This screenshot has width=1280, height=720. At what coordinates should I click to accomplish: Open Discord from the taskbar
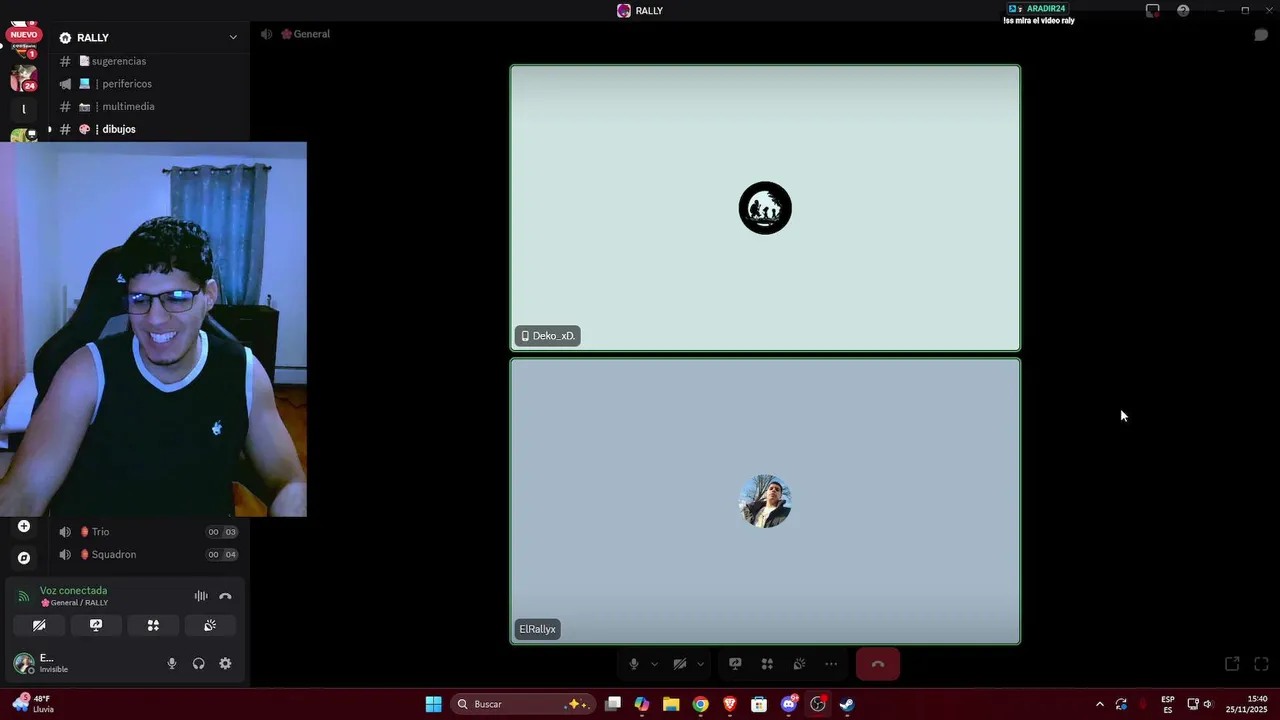[789, 704]
